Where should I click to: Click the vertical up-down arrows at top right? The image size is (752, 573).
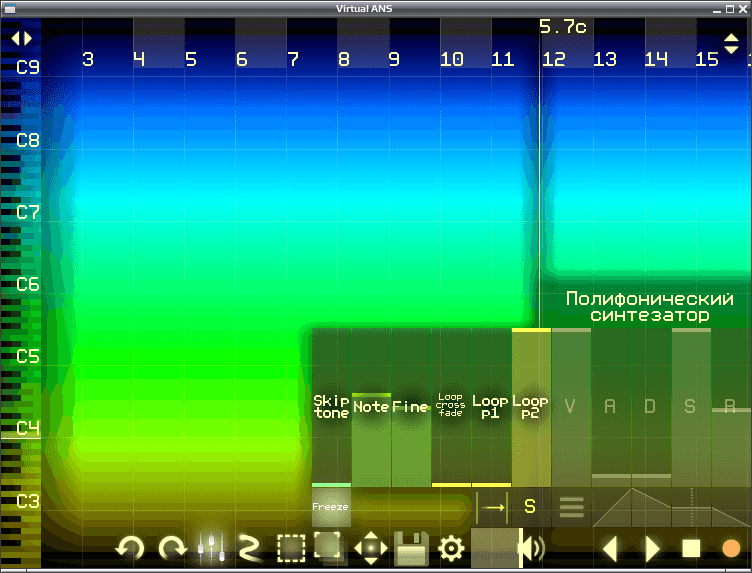click(x=731, y=44)
